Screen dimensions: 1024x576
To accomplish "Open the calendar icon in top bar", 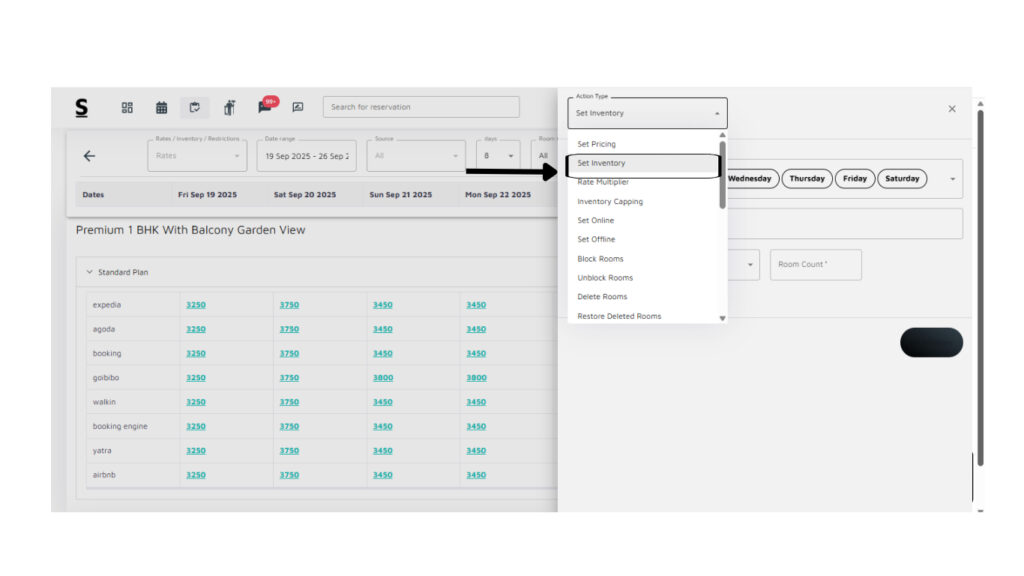I will pyautogui.click(x=161, y=107).
